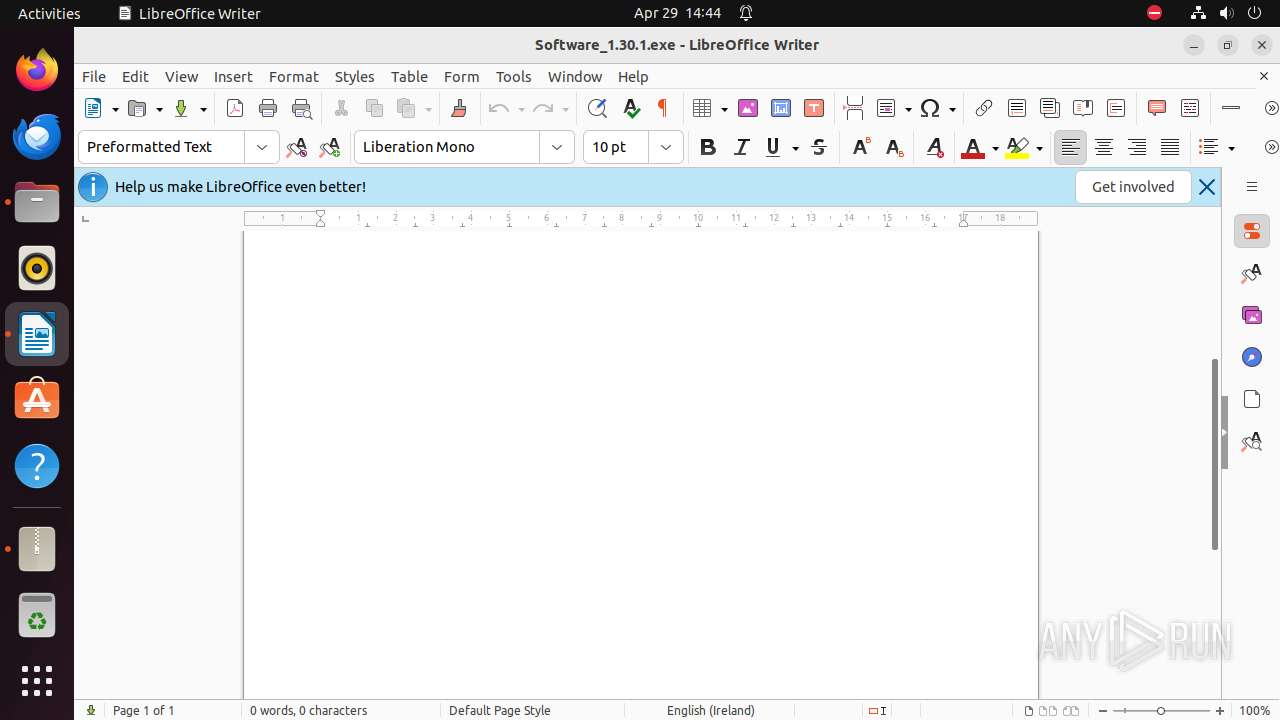Expand the Font Size dropdown

point(666,147)
